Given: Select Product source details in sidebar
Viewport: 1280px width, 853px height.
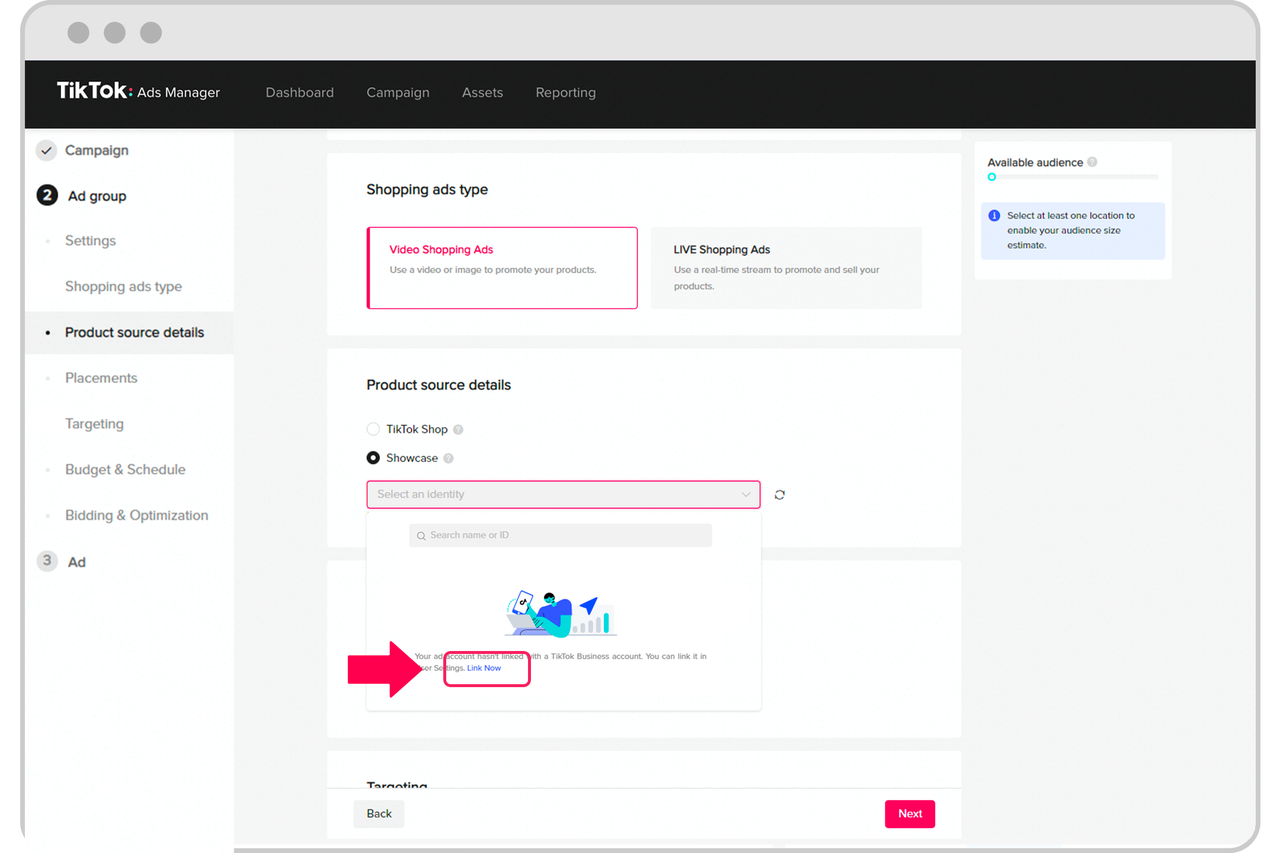Looking at the screenshot, I should pos(134,332).
